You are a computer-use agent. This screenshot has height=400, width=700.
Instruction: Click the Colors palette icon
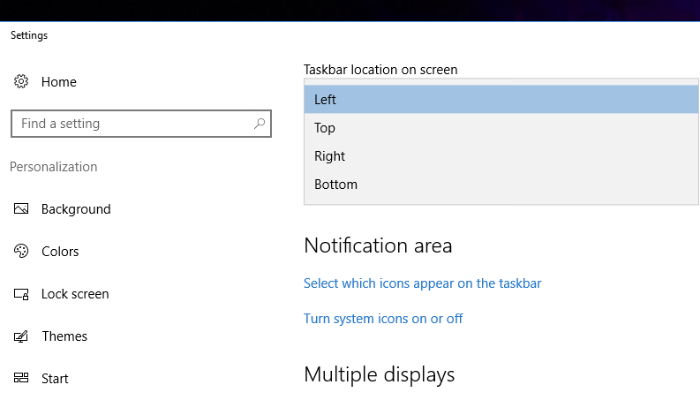pyautogui.click(x=21, y=251)
